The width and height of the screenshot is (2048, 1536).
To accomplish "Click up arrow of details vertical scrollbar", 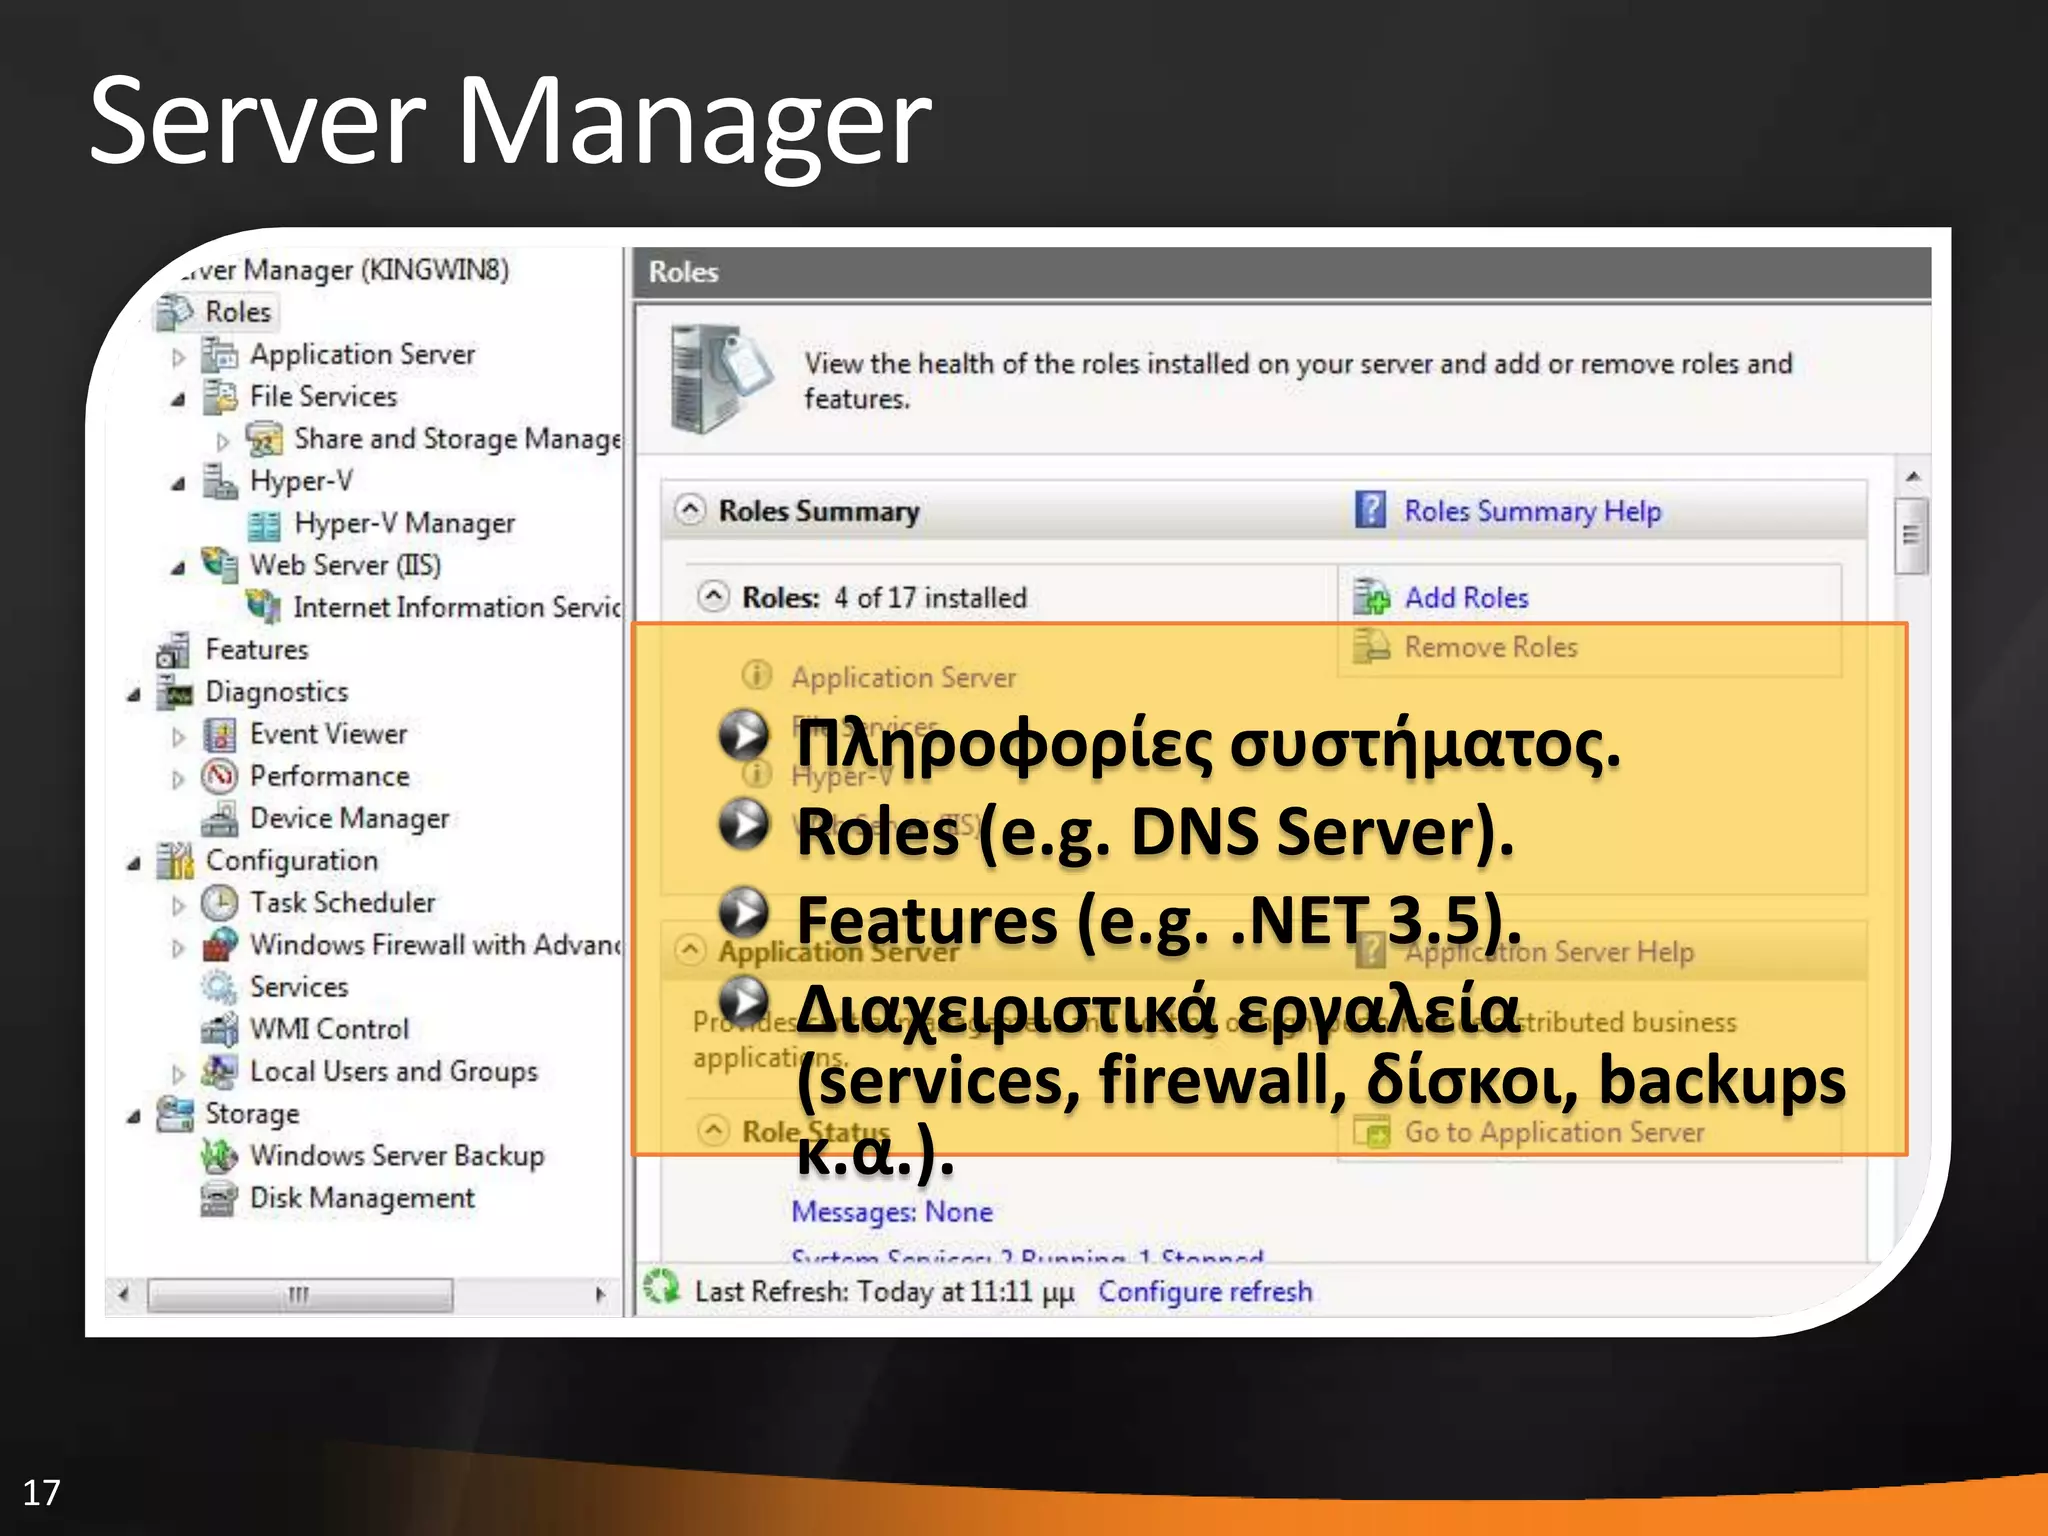I will pyautogui.click(x=1912, y=476).
